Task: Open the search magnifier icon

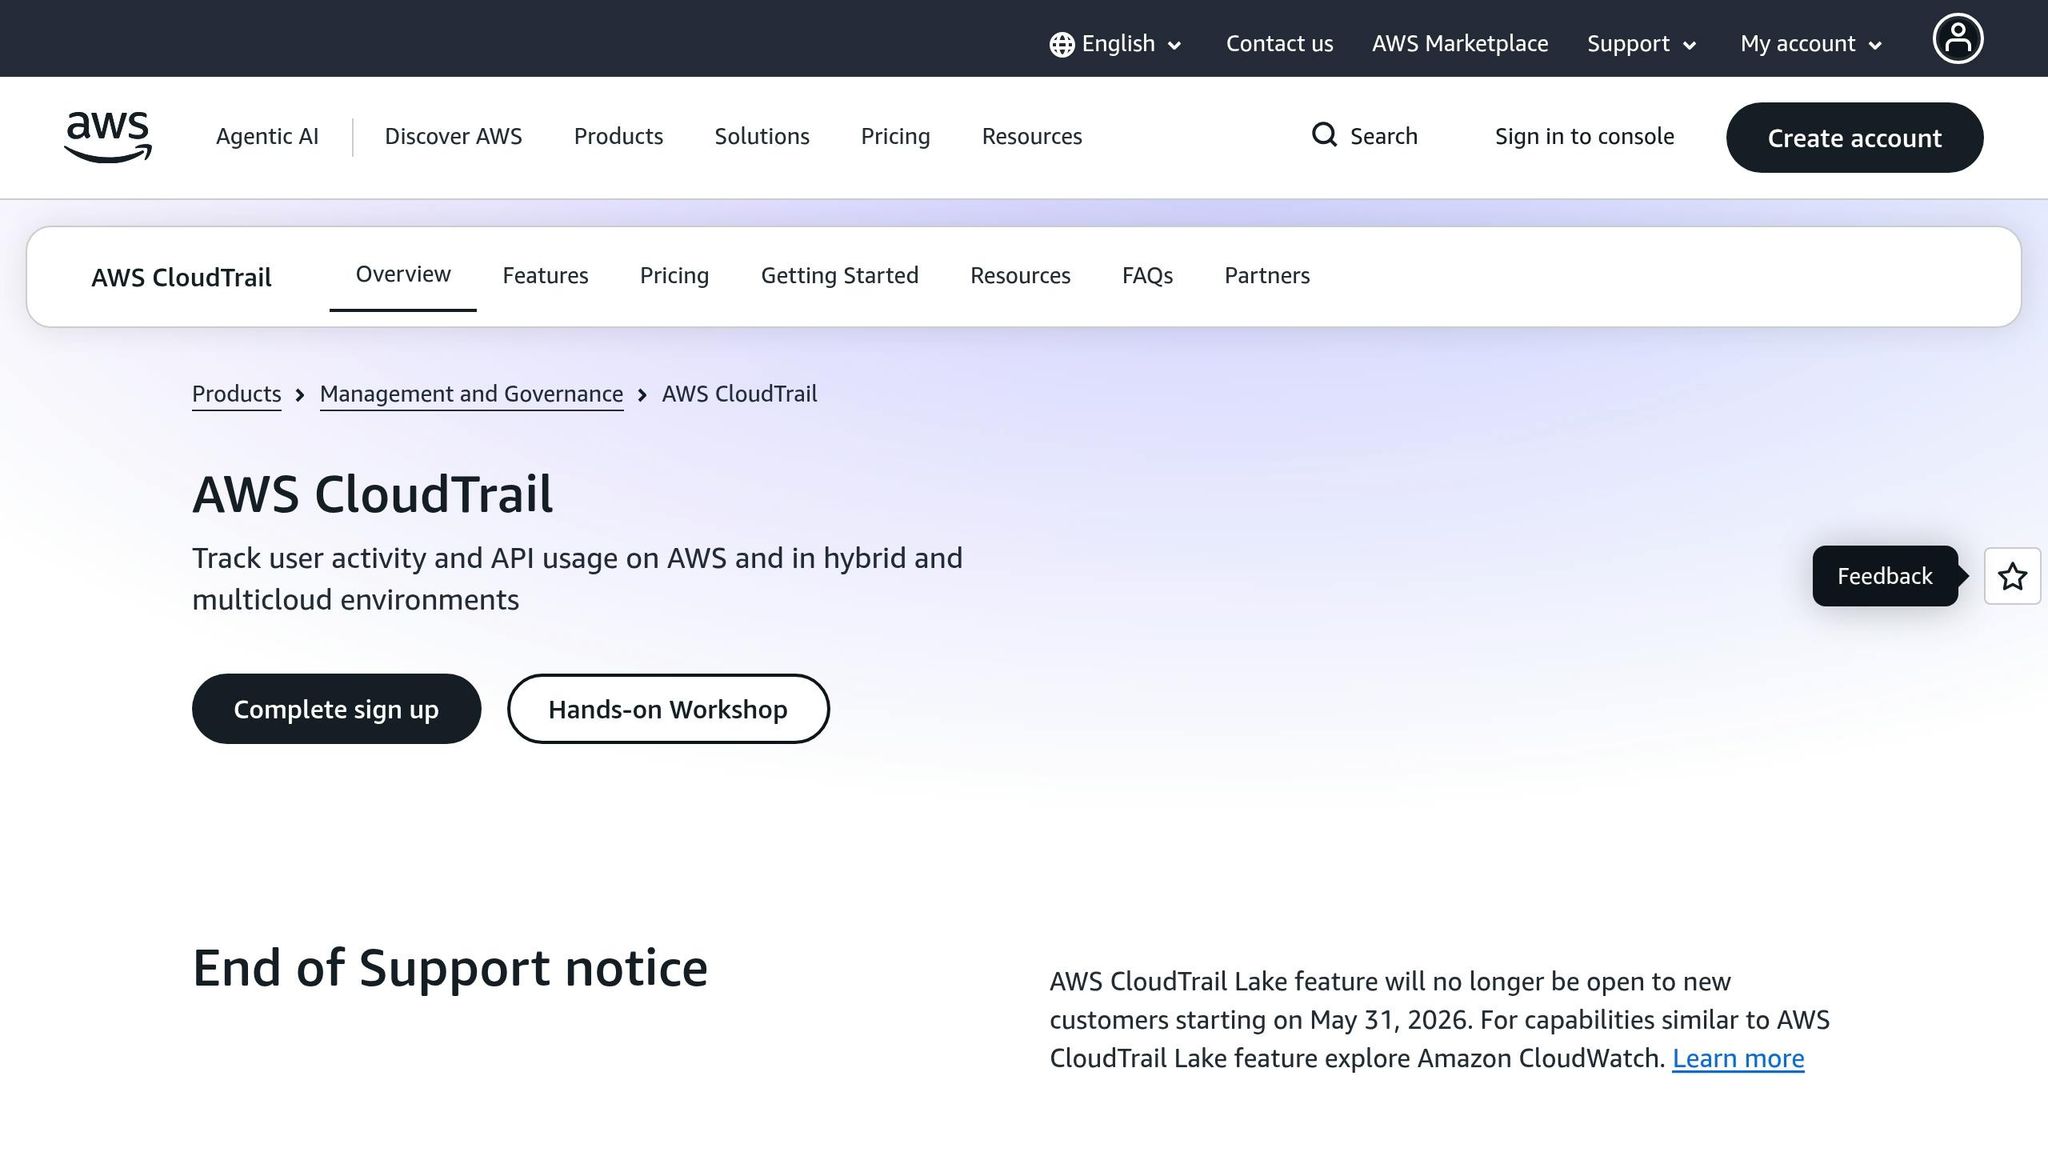Action: (x=1324, y=135)
